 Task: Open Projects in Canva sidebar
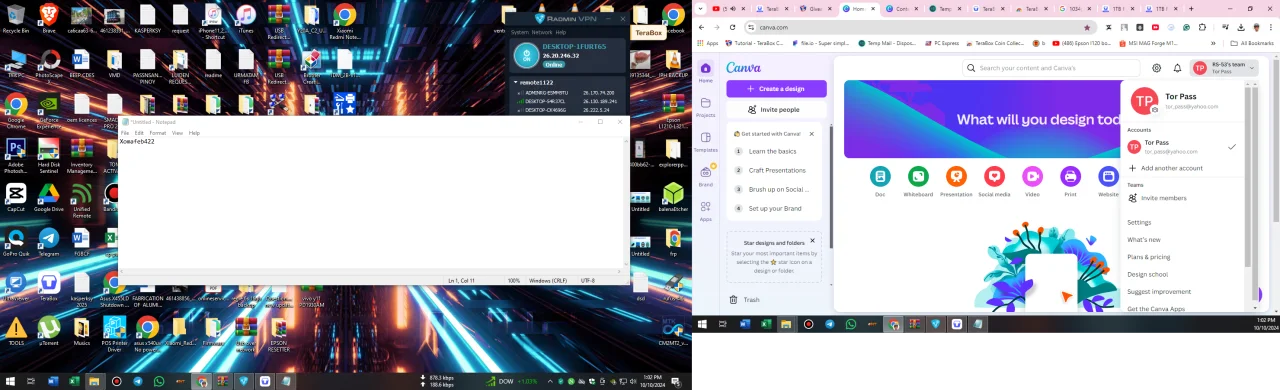pos(706,106)
